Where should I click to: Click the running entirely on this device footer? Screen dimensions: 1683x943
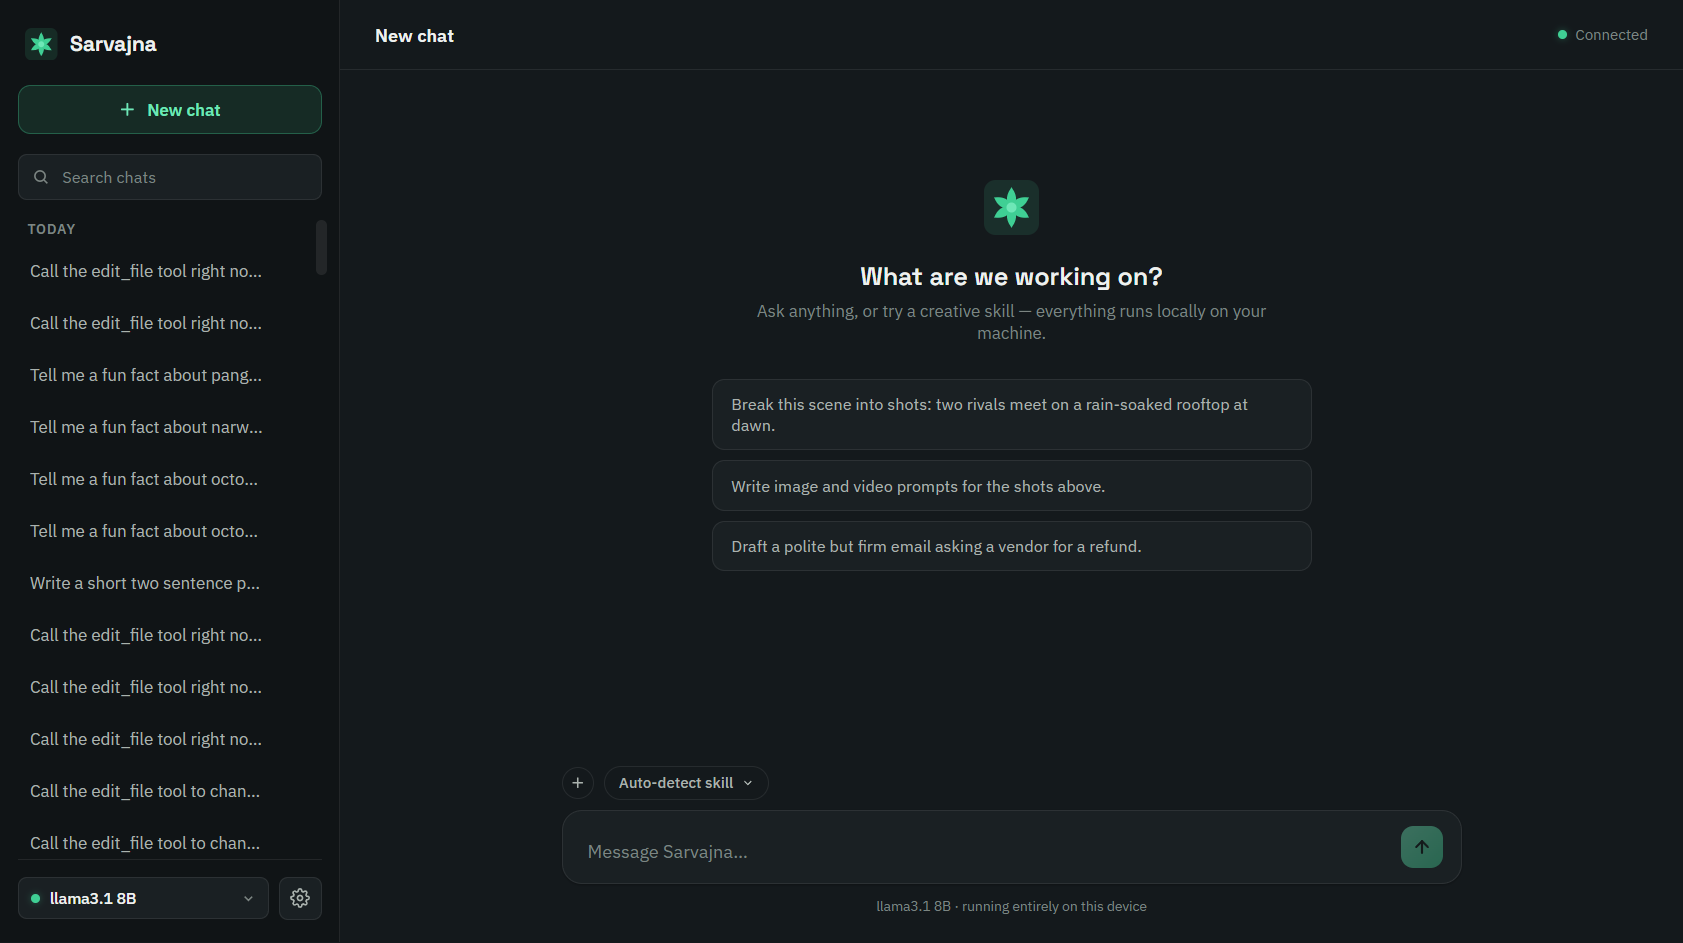[1011, 906]
